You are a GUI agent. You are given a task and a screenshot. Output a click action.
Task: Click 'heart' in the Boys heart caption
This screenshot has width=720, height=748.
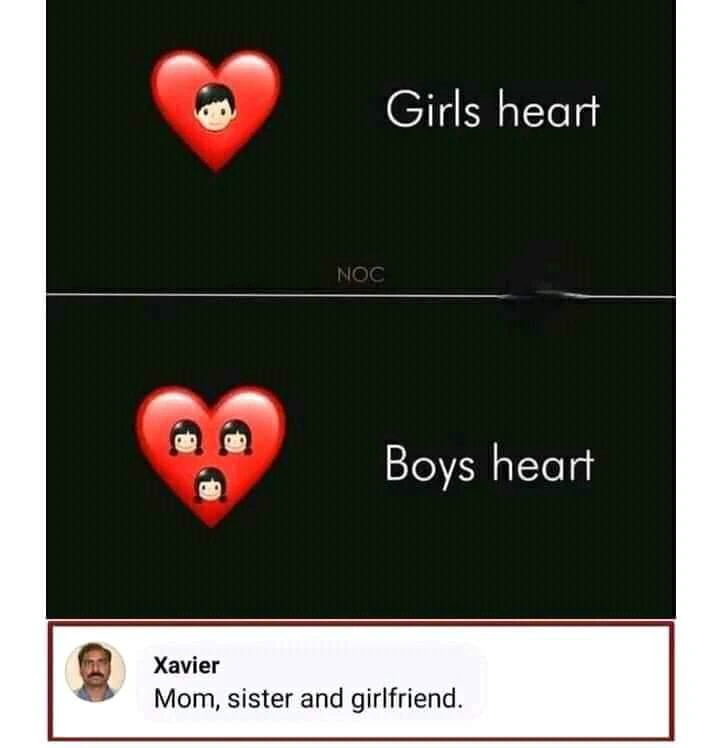coord(543,463)
